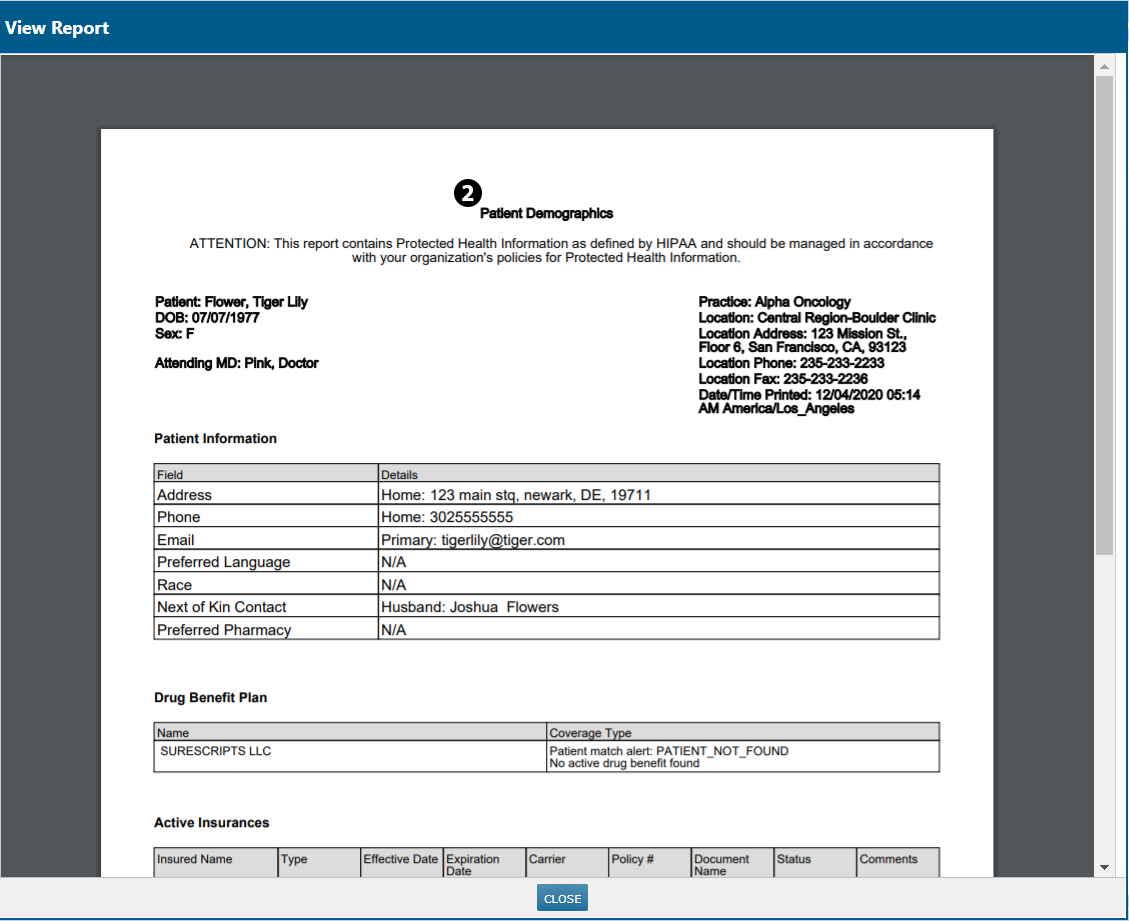Click the Attending MD: Pink, Doctor line
Image resolution: width=1129 pixels, height=921 pixels.
[x=236, y=363]
